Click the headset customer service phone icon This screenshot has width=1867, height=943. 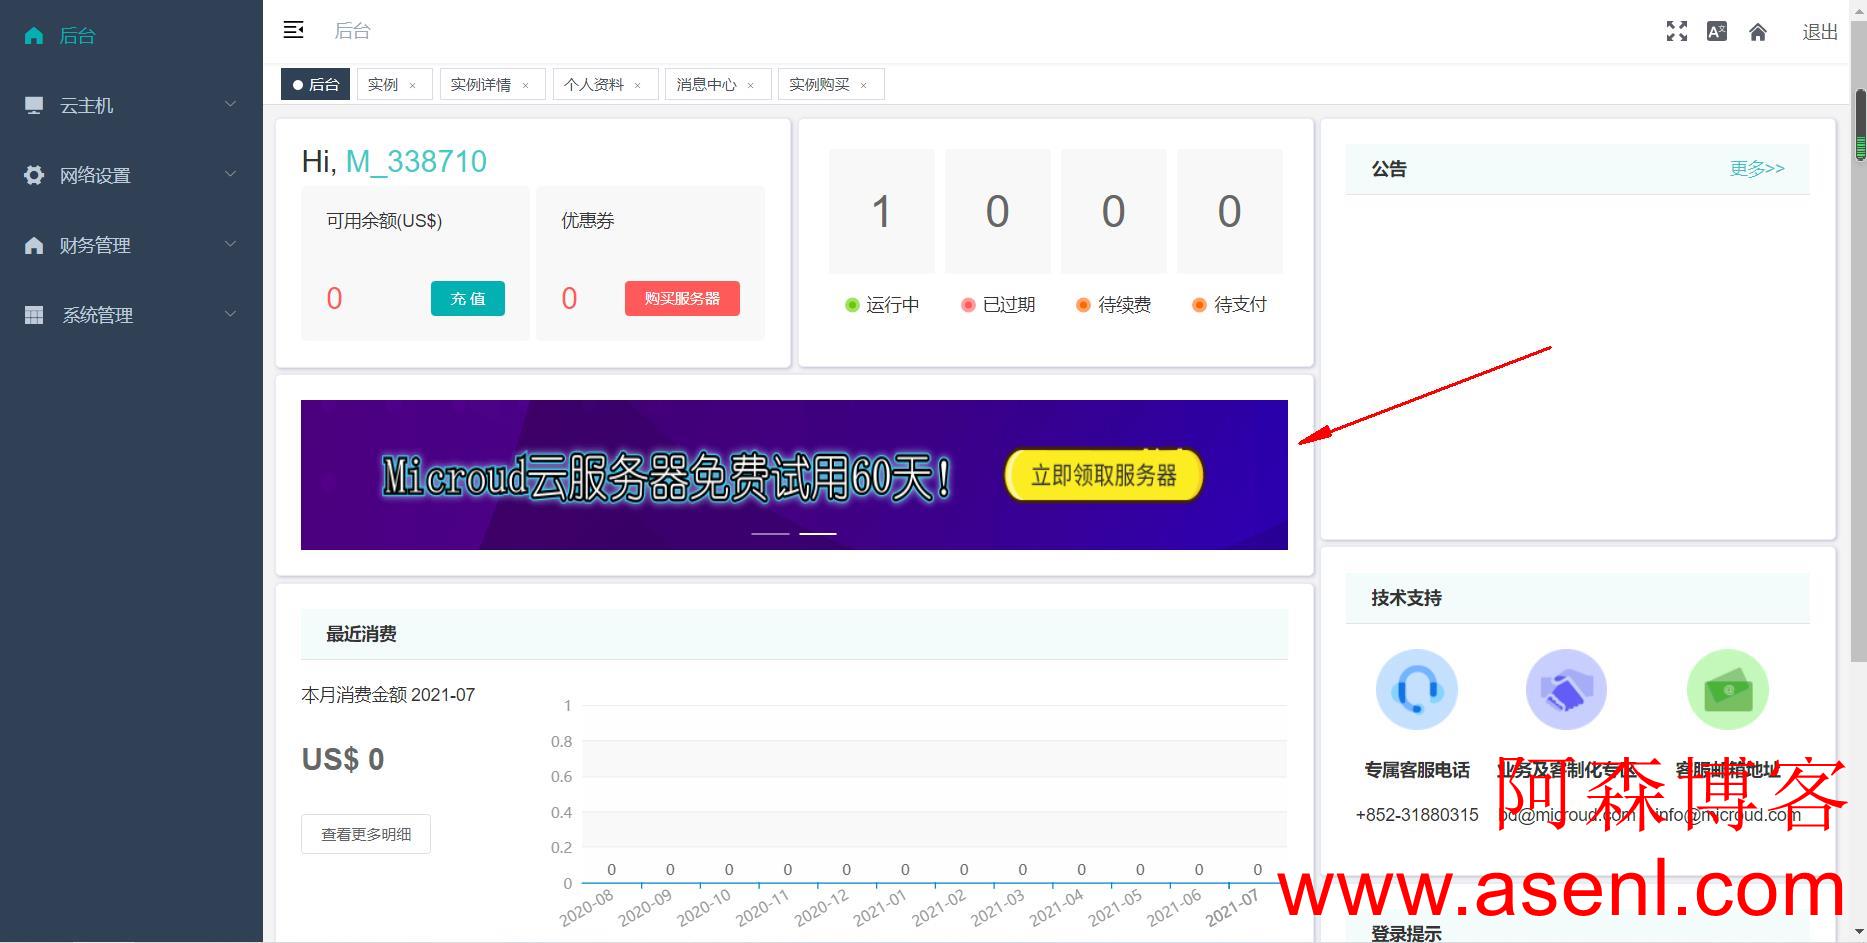[x=1417, y=689]
